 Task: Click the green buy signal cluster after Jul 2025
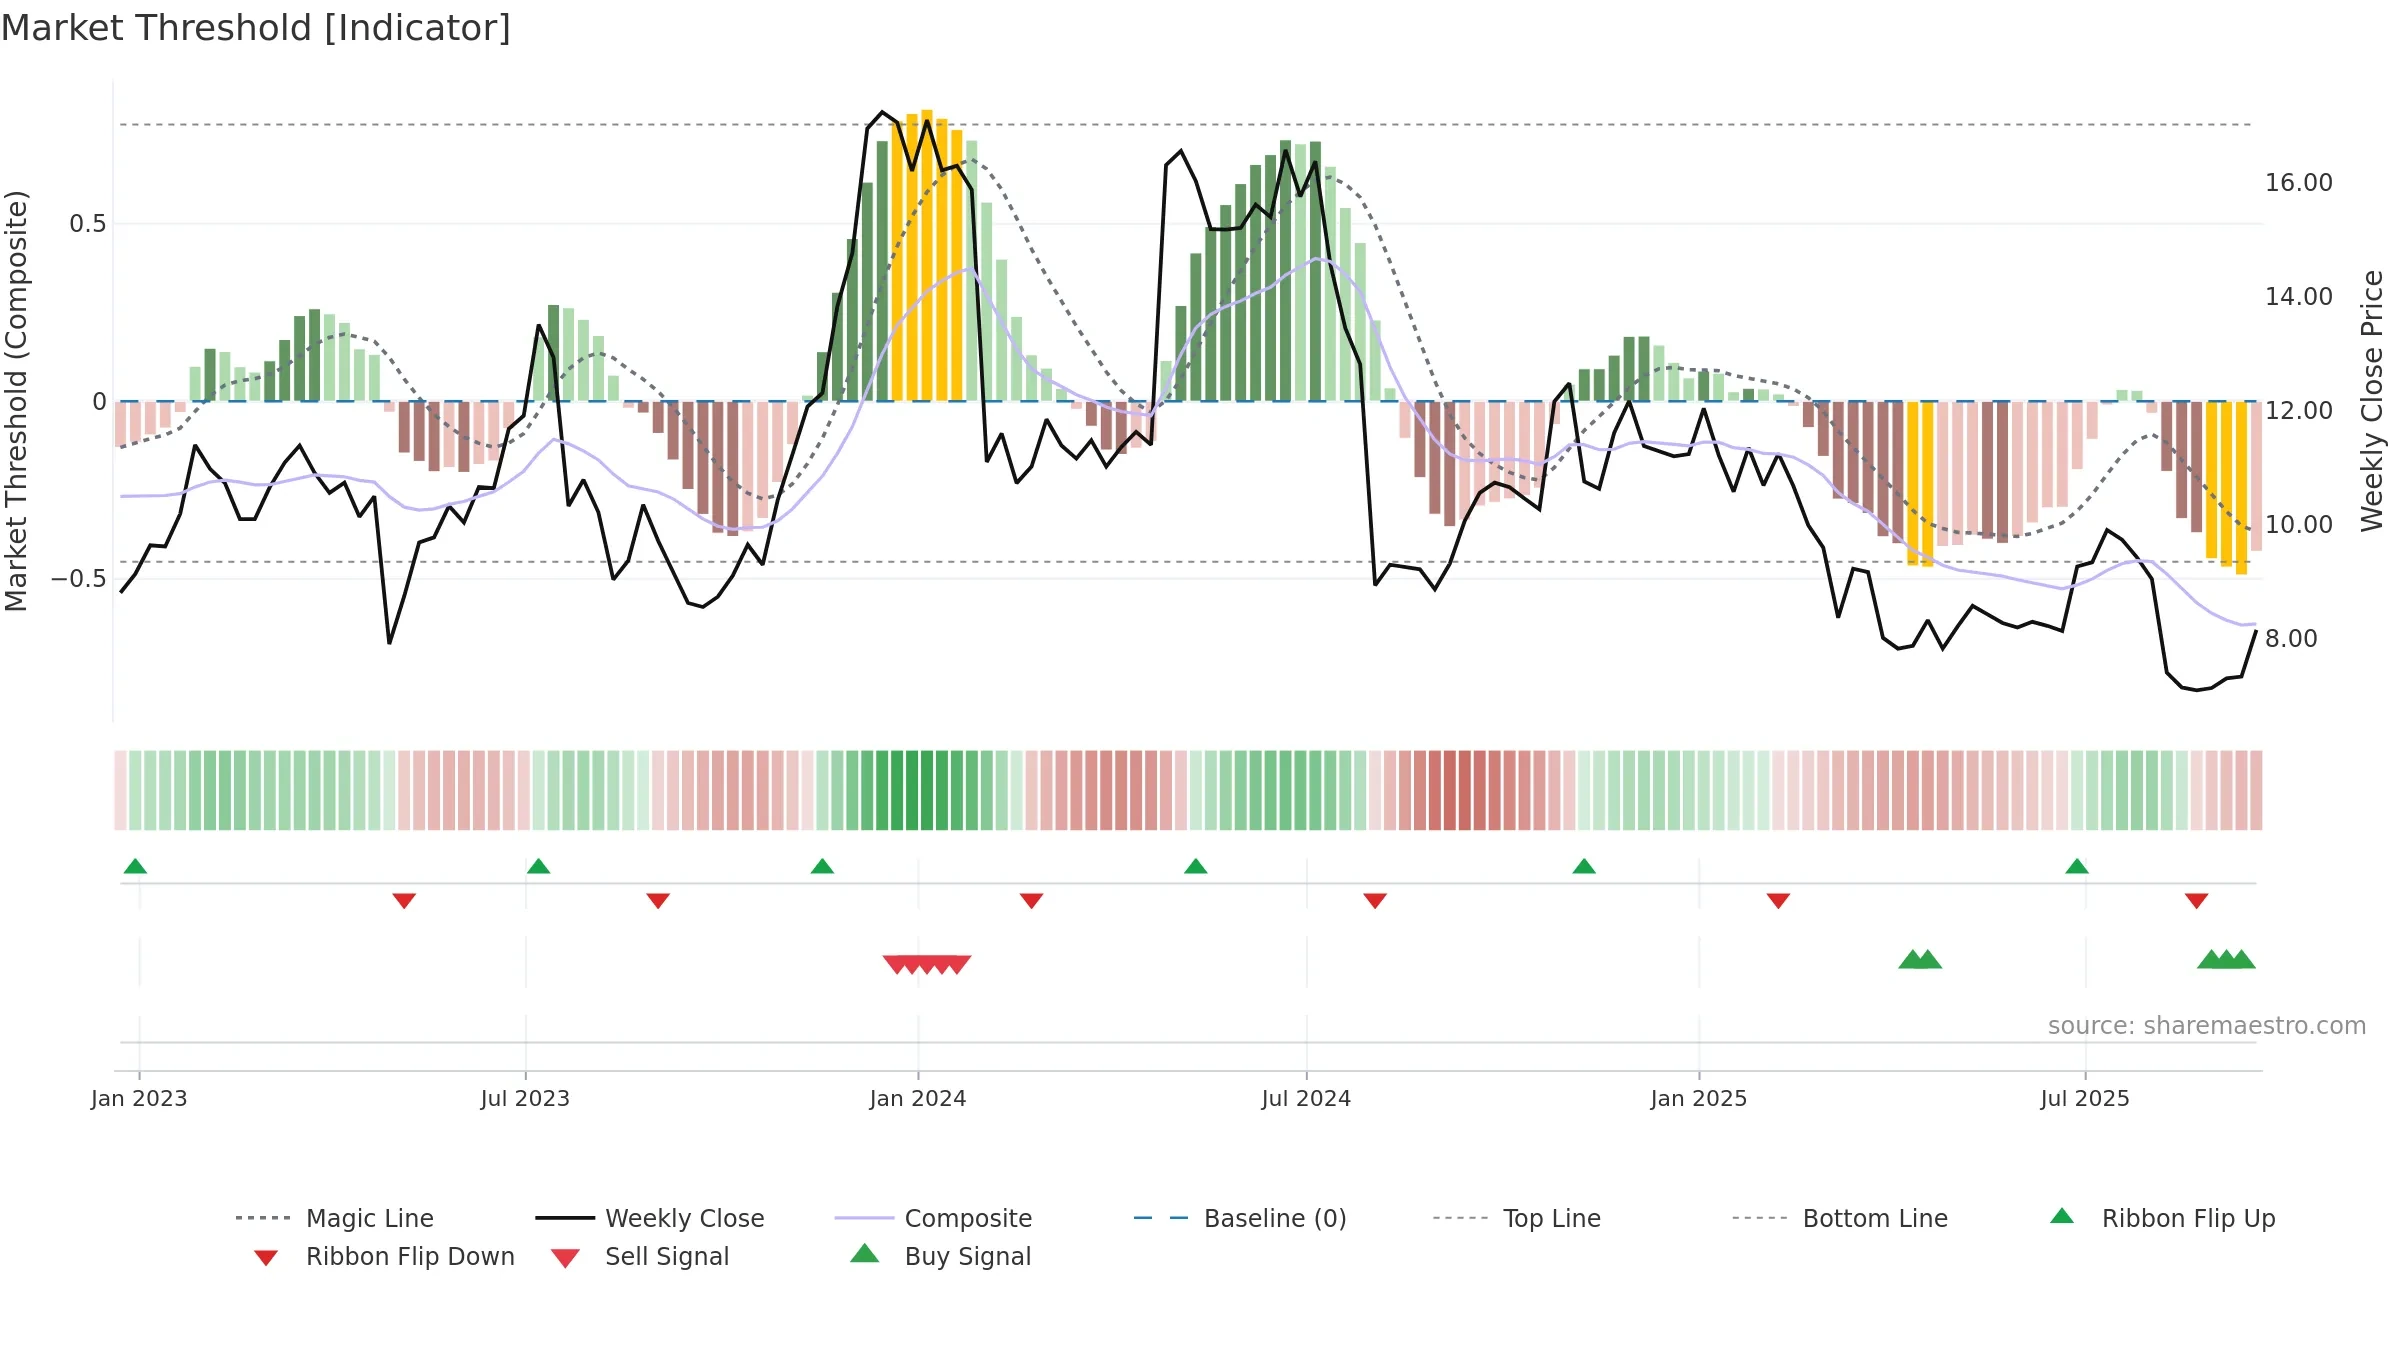pos(2226,960)
